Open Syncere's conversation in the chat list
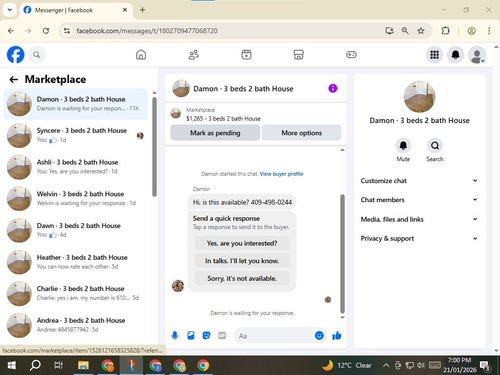Image resolution: width=500 pixels, height=375 pixels. pyautogui.click(x=76, y=135)
